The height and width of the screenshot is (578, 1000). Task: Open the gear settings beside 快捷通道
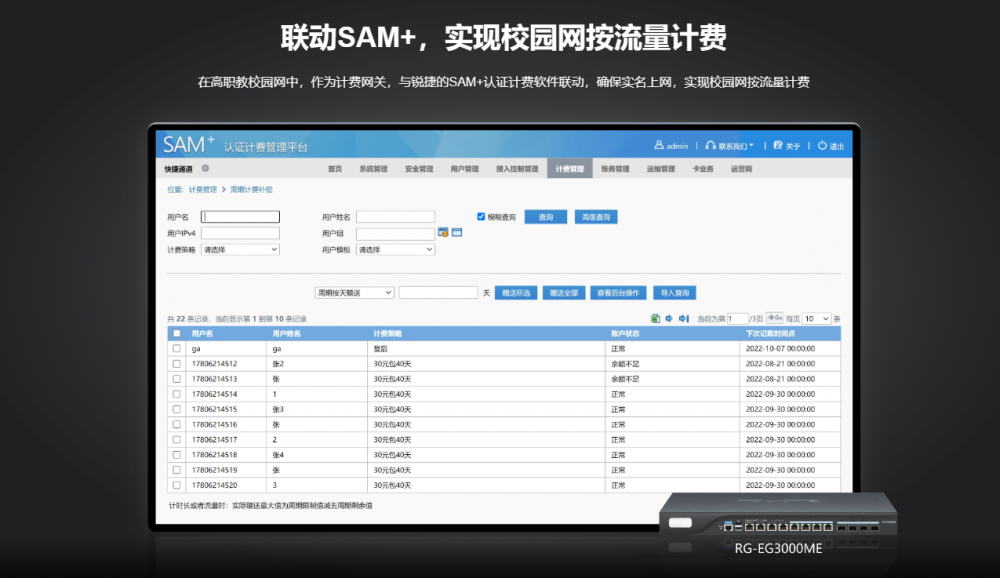coord(205,168)
